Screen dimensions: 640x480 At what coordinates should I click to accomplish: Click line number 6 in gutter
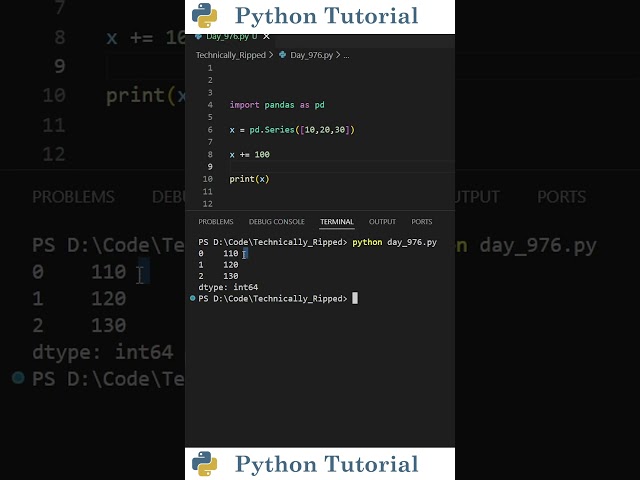tap(210, 130)
